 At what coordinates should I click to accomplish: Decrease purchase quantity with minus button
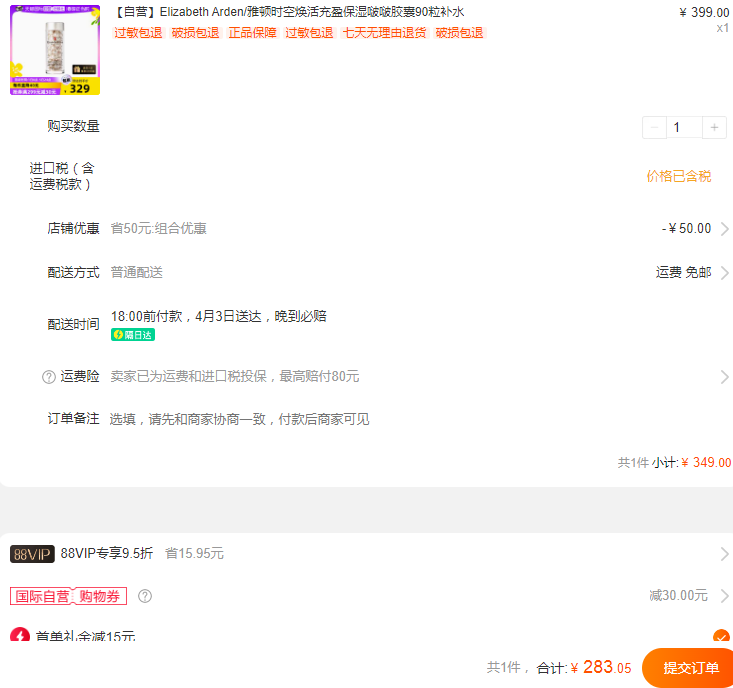654,127
